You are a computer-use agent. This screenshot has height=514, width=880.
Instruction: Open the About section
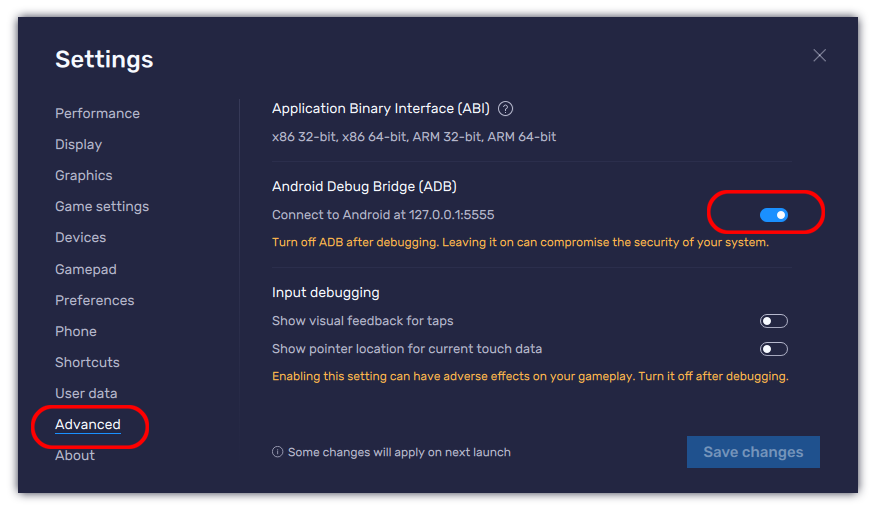[75, 456]
